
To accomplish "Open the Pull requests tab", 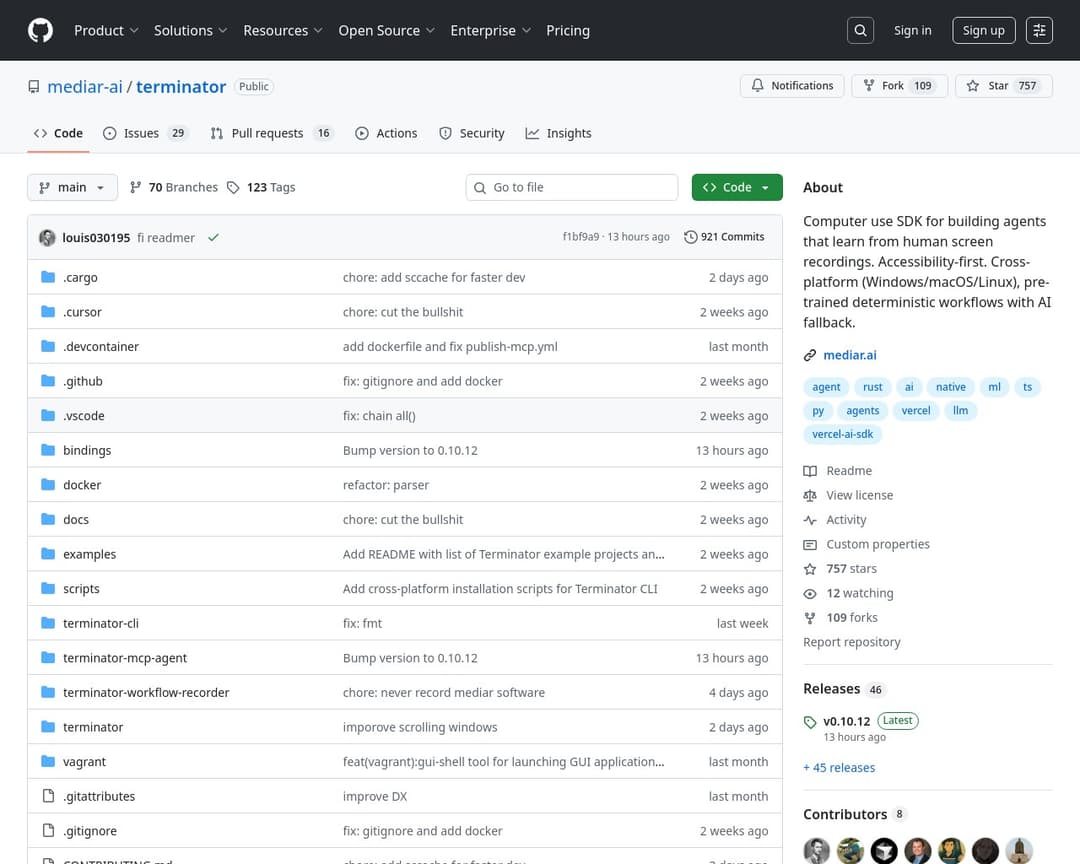I will click(x=266, y=133).
